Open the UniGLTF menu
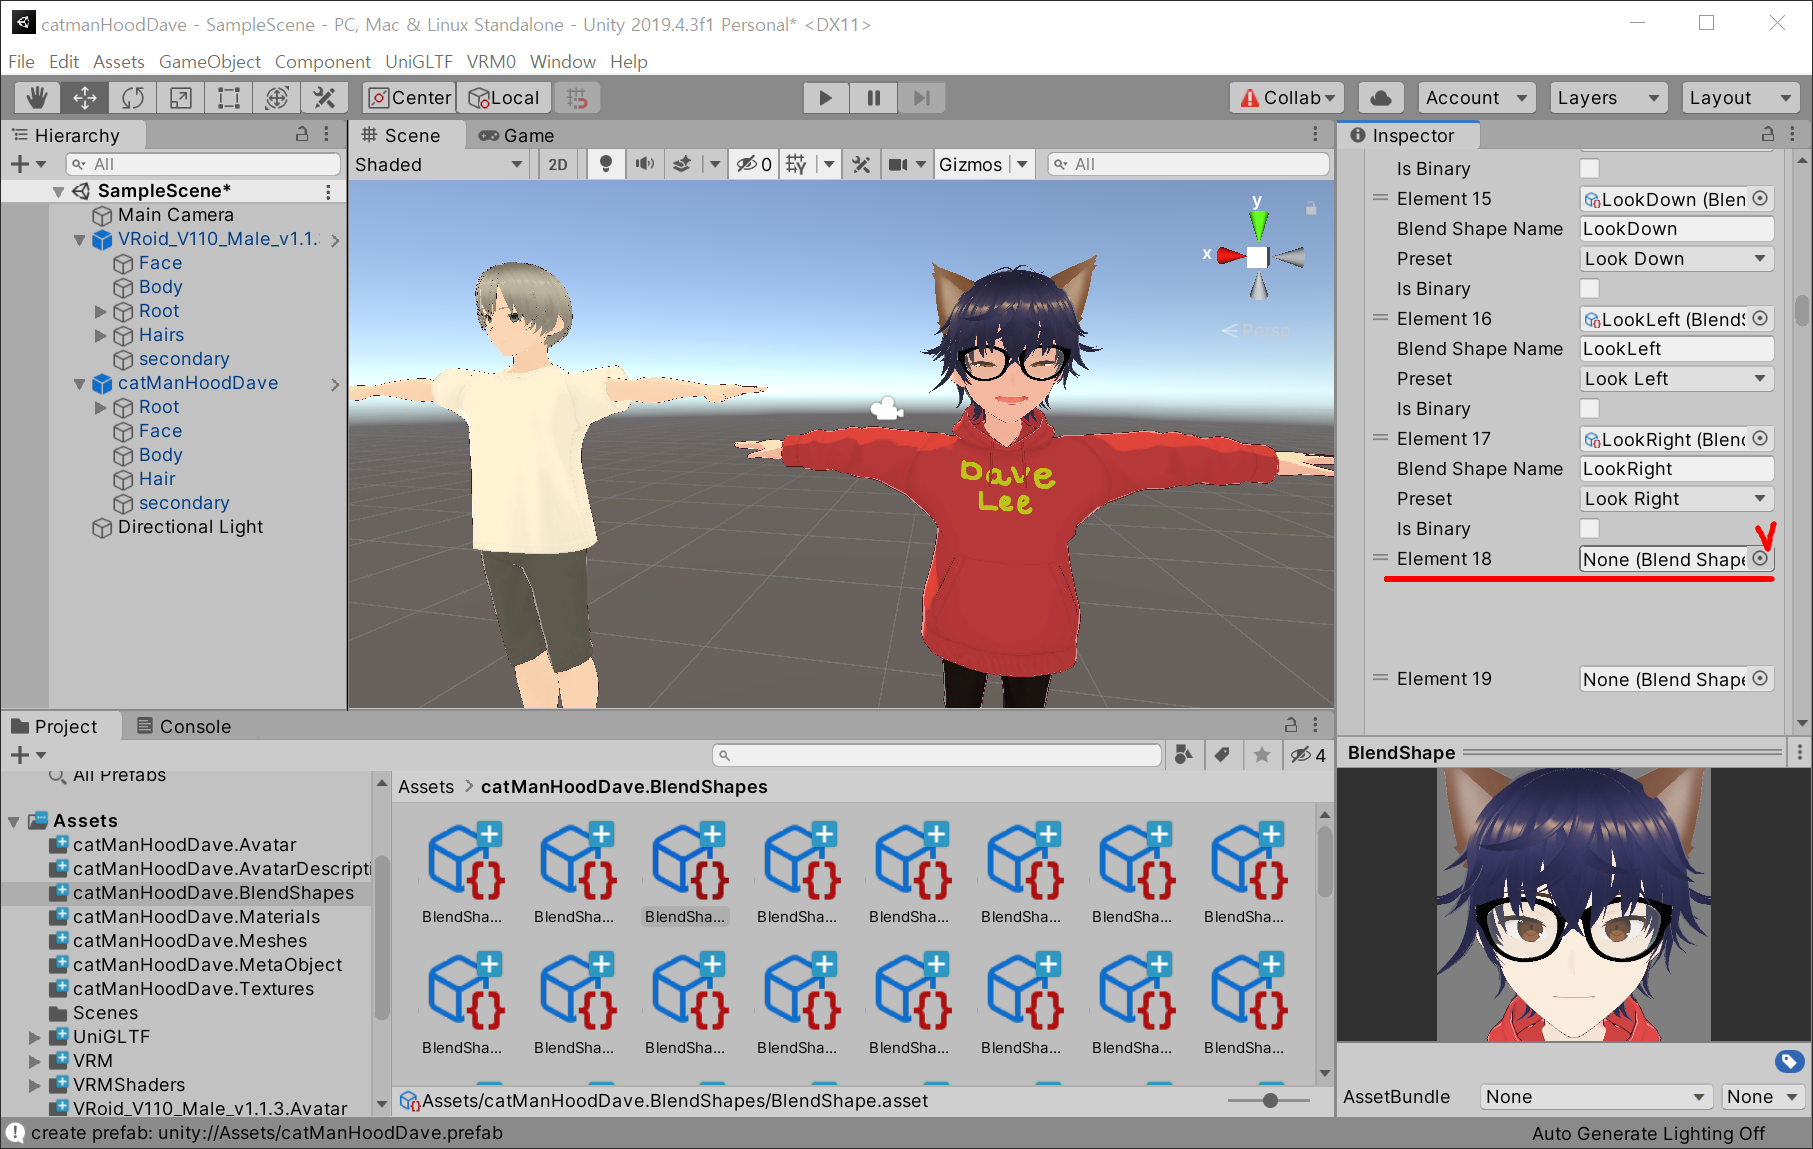 tap(418, 61)
